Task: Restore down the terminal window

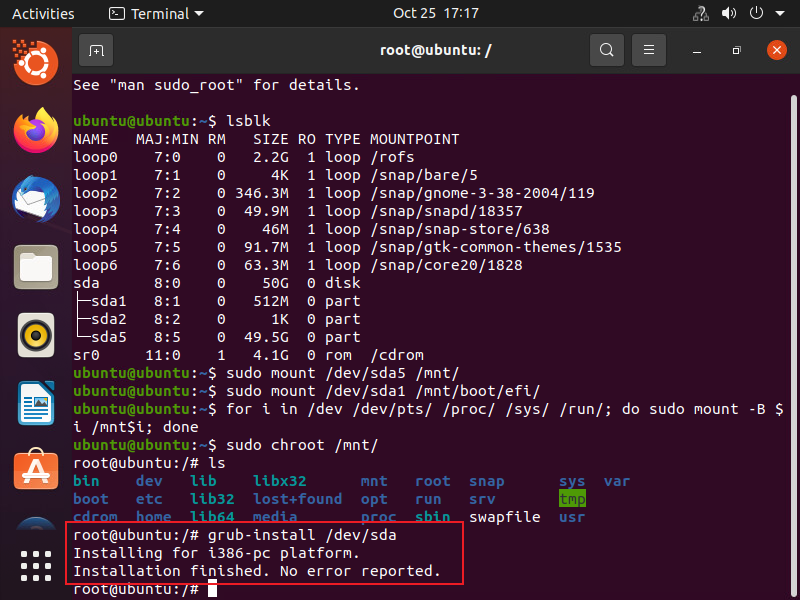Action: (736, 50)
